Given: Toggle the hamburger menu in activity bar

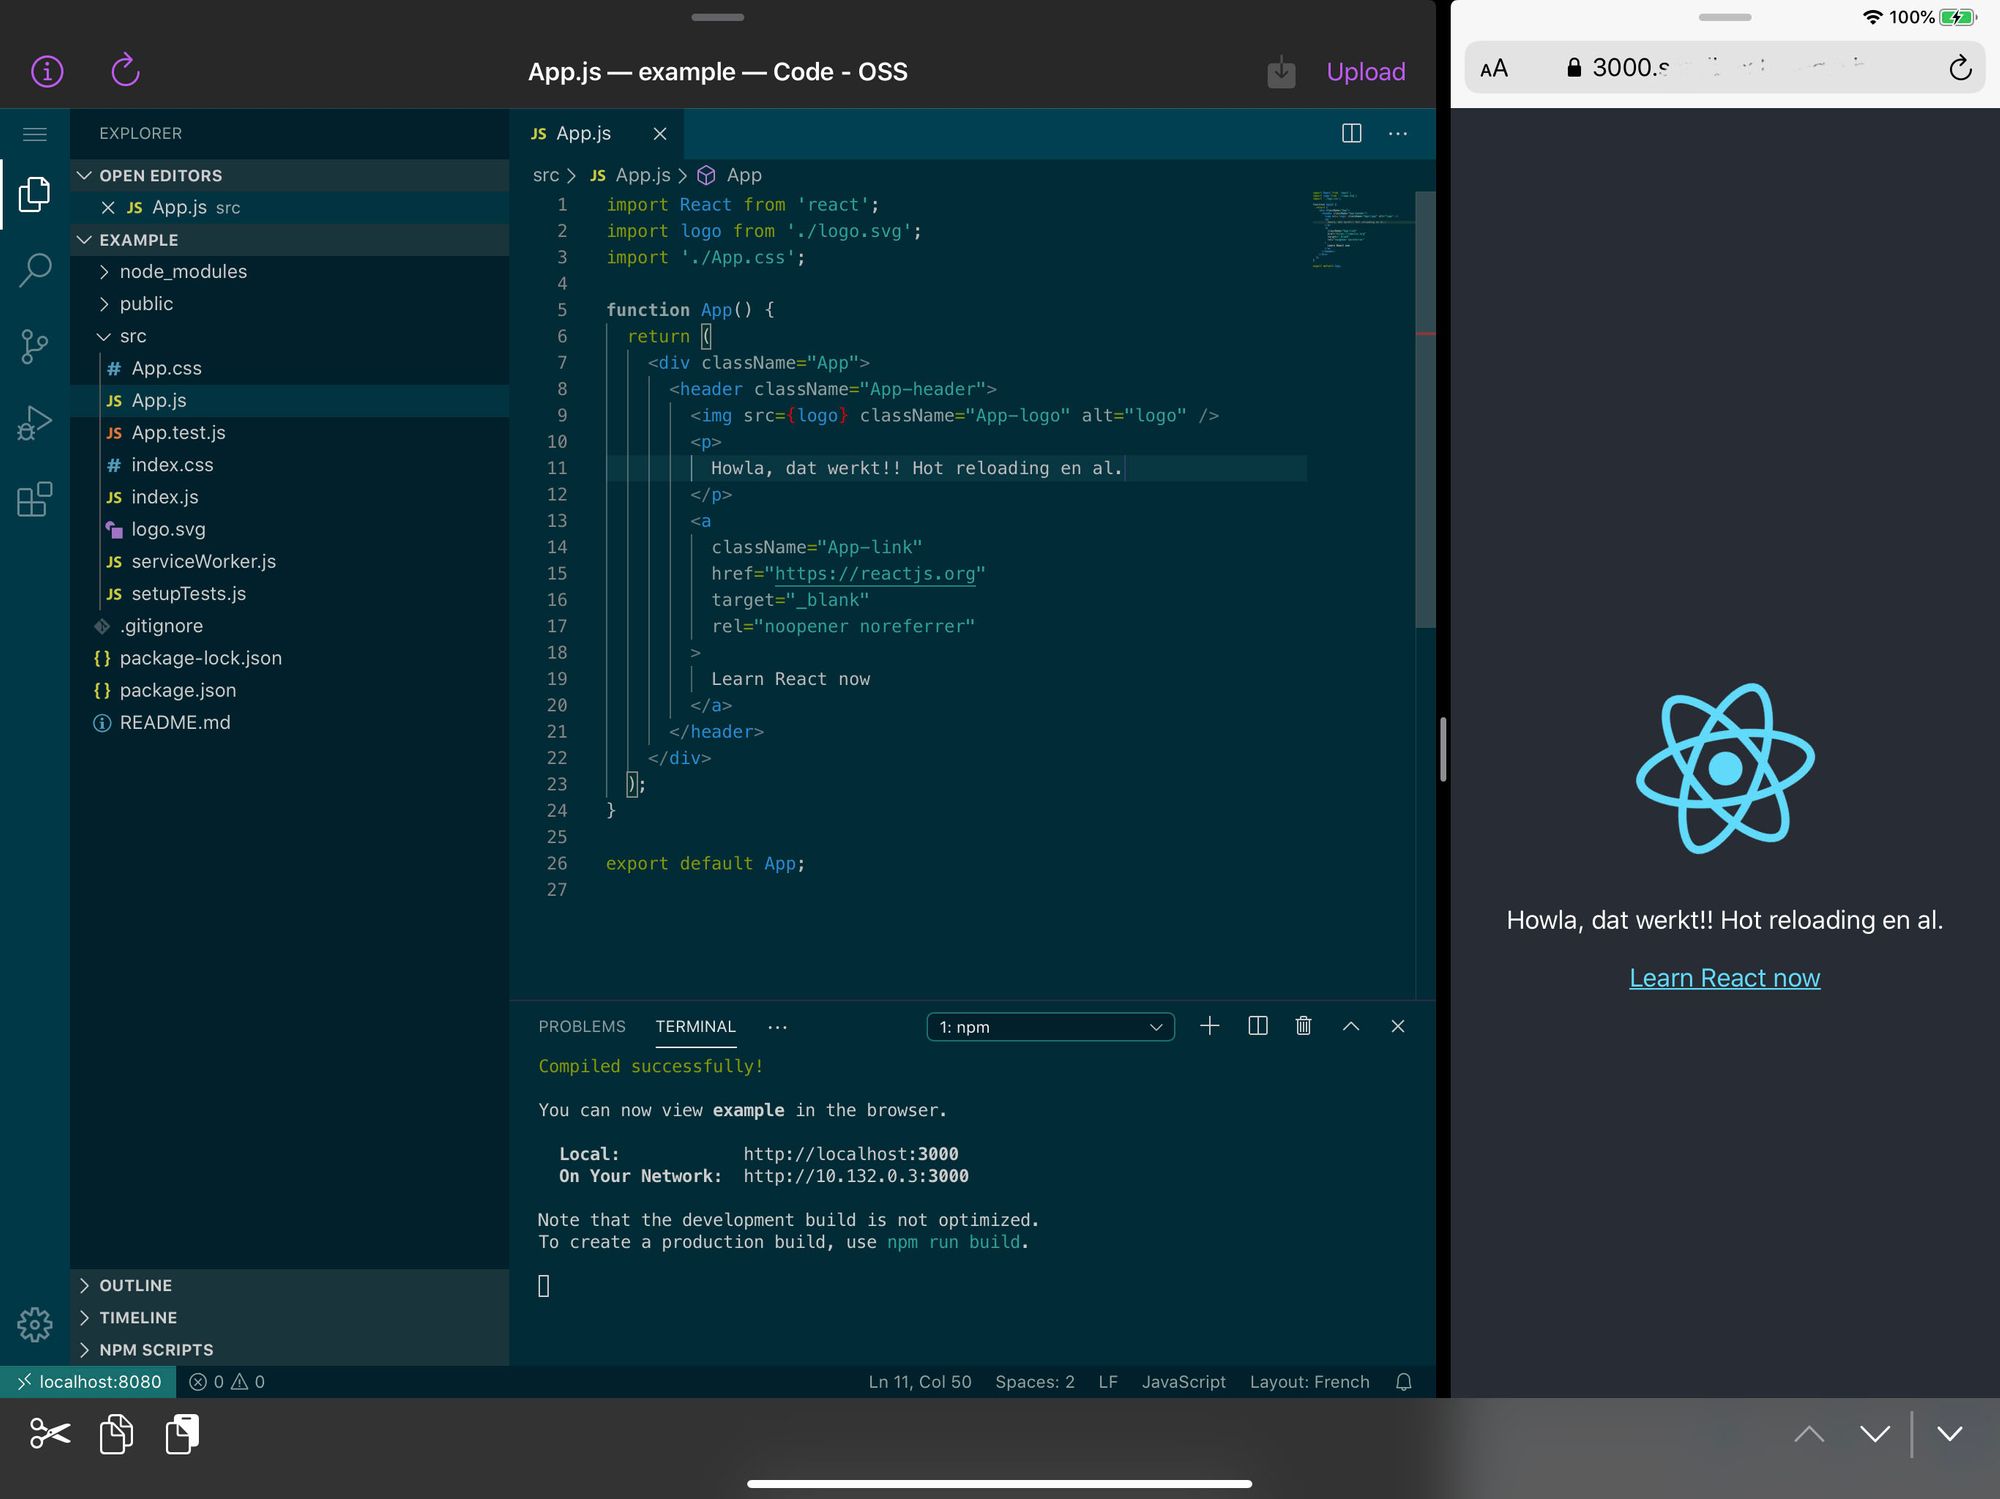Looking at the screenshot, I should point(35,134).
